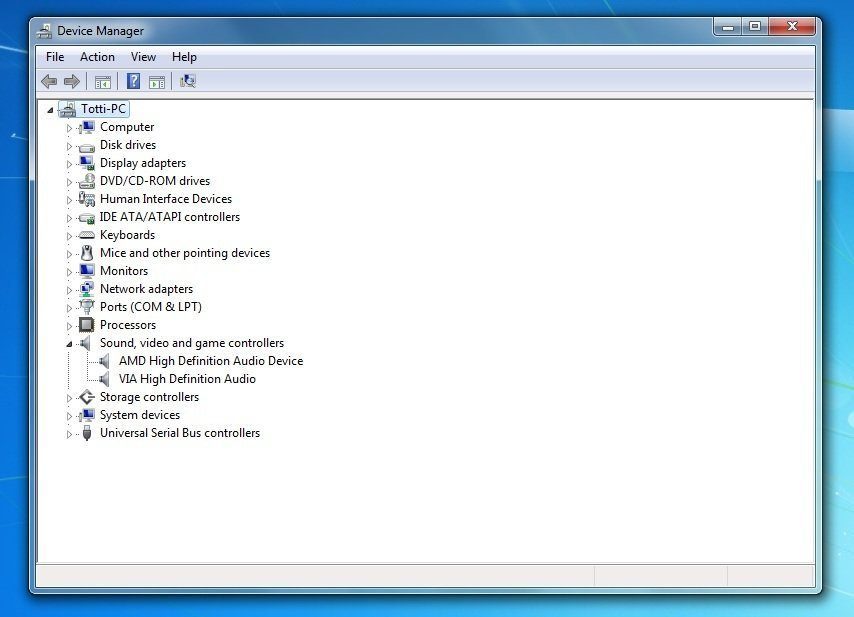Click the Processors chip icon
The image size is (854, 617).
[86, 325]
